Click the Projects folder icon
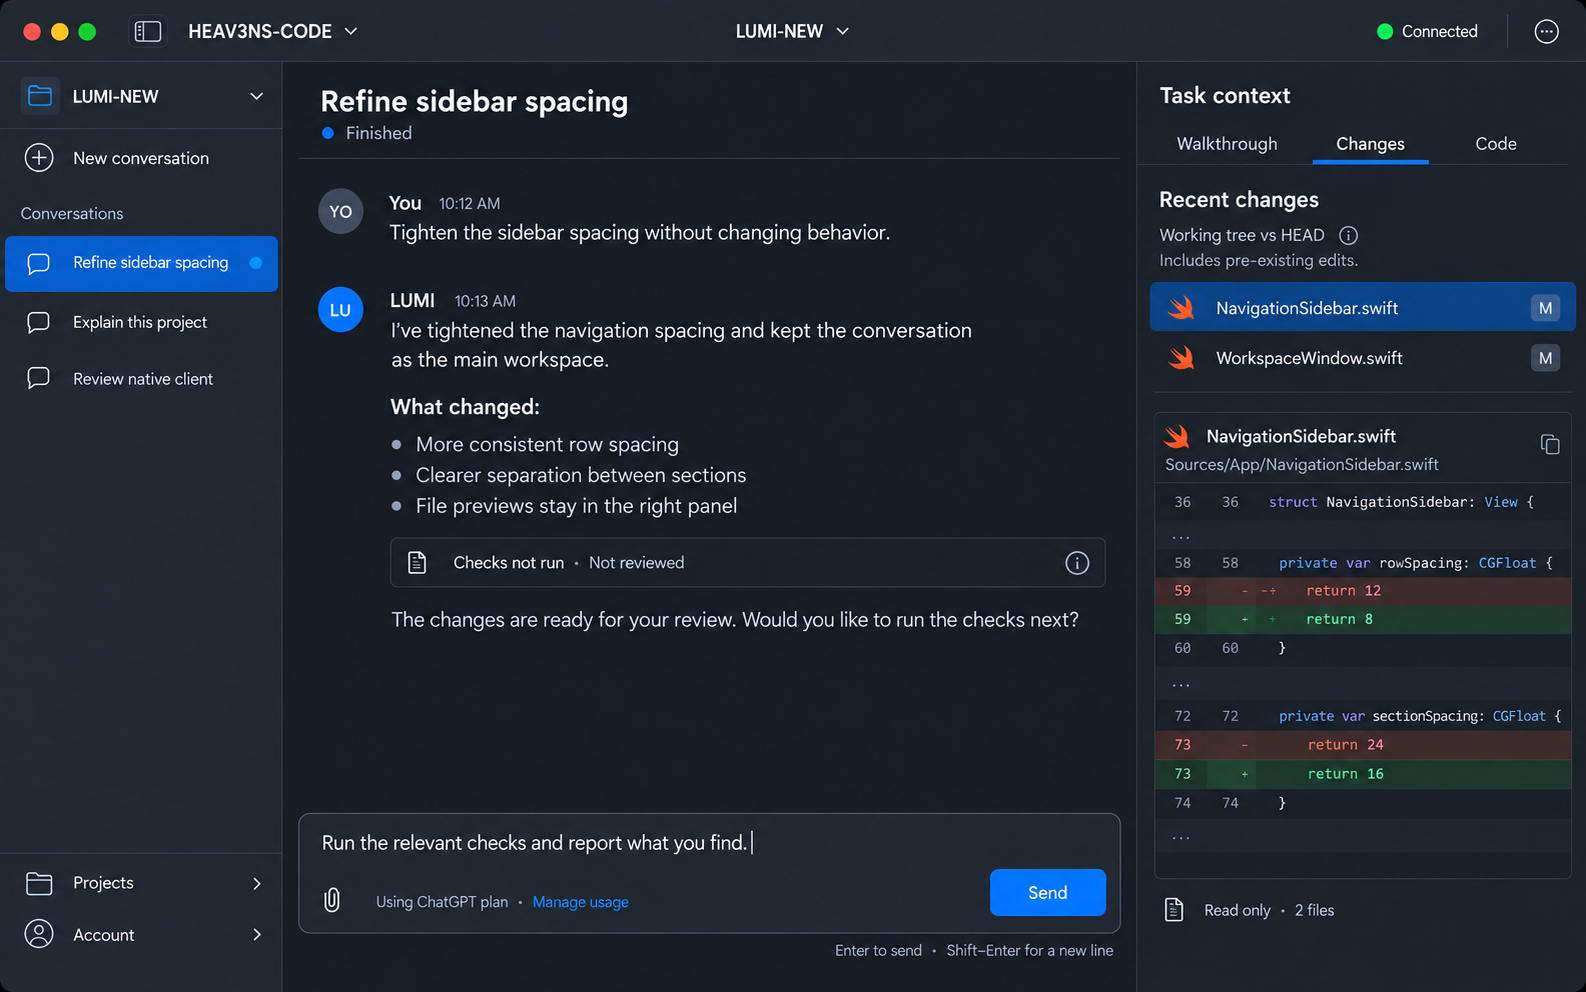This screenshot has width=1586, height=992. click(x=39, y=883)
